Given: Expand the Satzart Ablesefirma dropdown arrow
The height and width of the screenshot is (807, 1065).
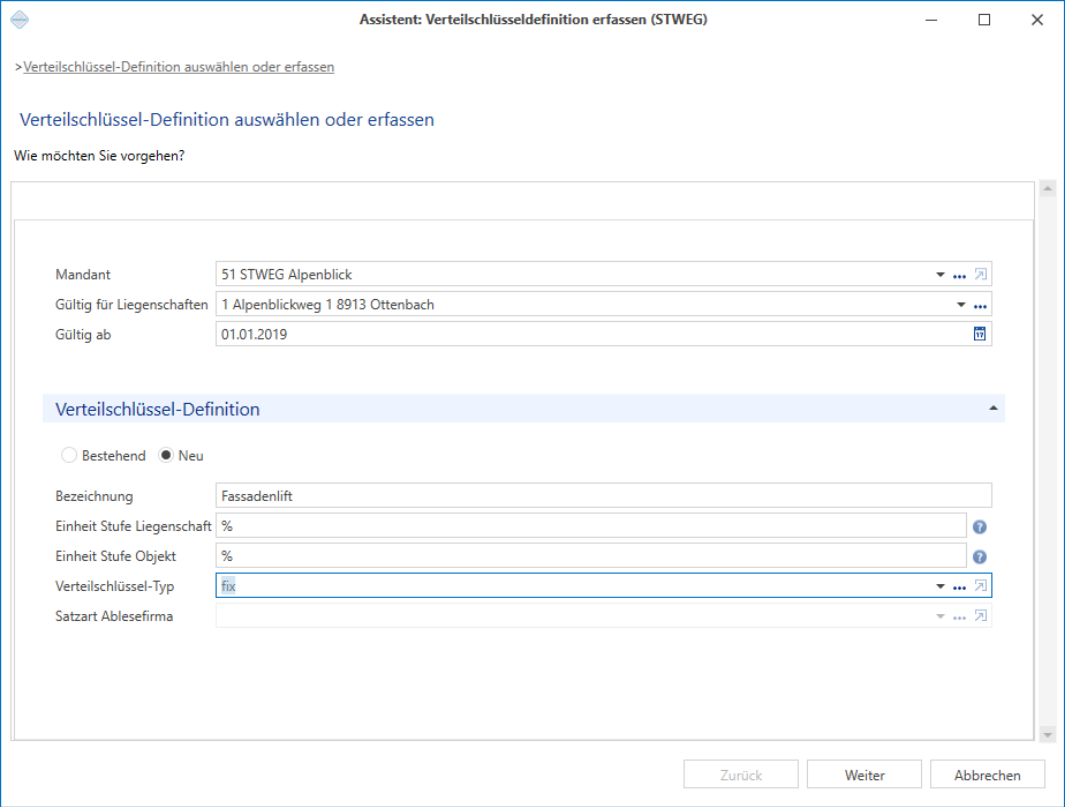Looking at the screenshot, I should (940, 615).
